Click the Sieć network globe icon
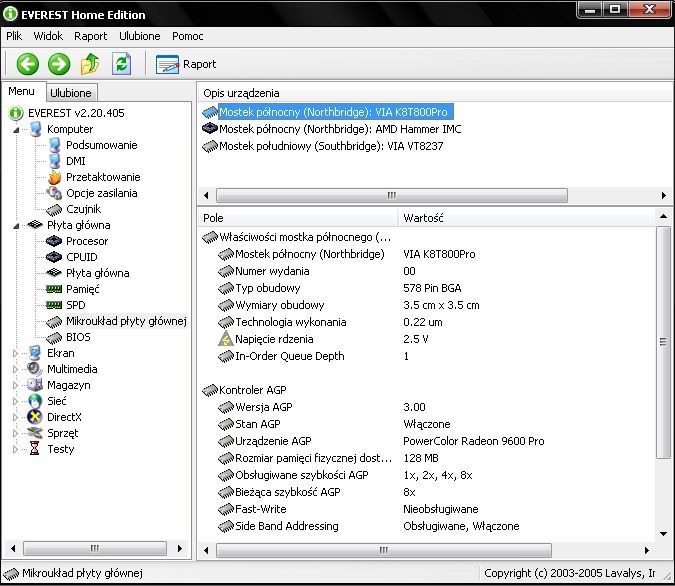675x586 pixels. [x=35, y=401]
